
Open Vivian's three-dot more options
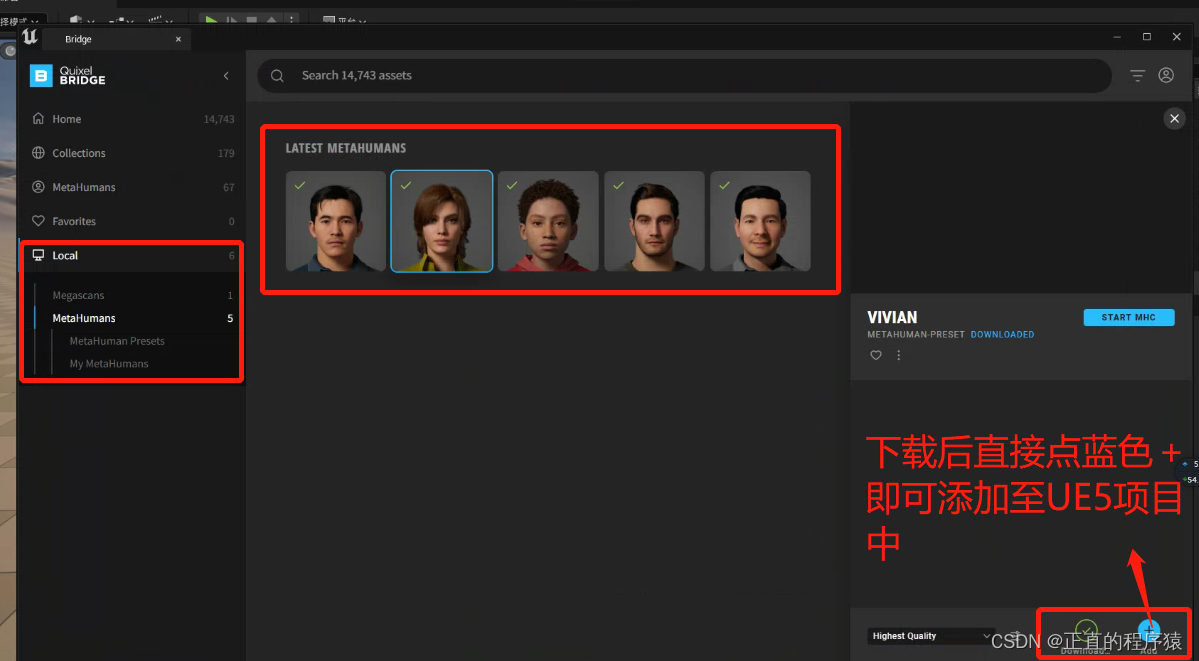[898, 355]
